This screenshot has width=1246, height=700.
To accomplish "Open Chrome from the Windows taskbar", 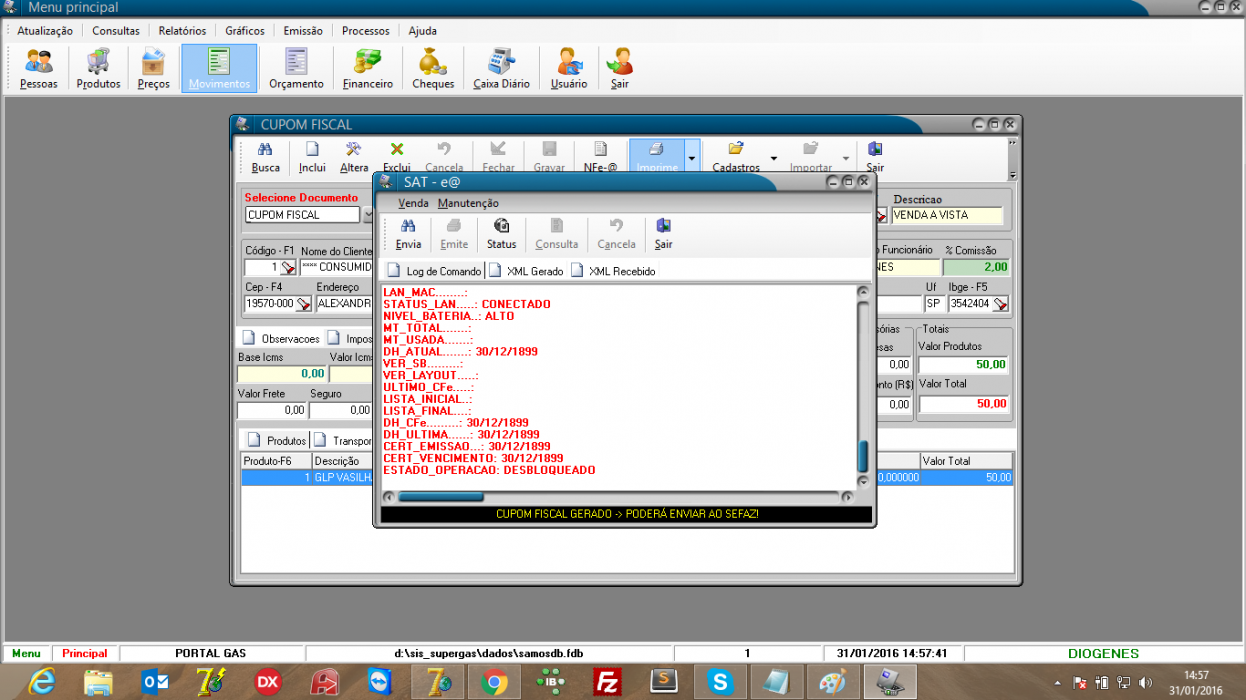I will (492, 682).
